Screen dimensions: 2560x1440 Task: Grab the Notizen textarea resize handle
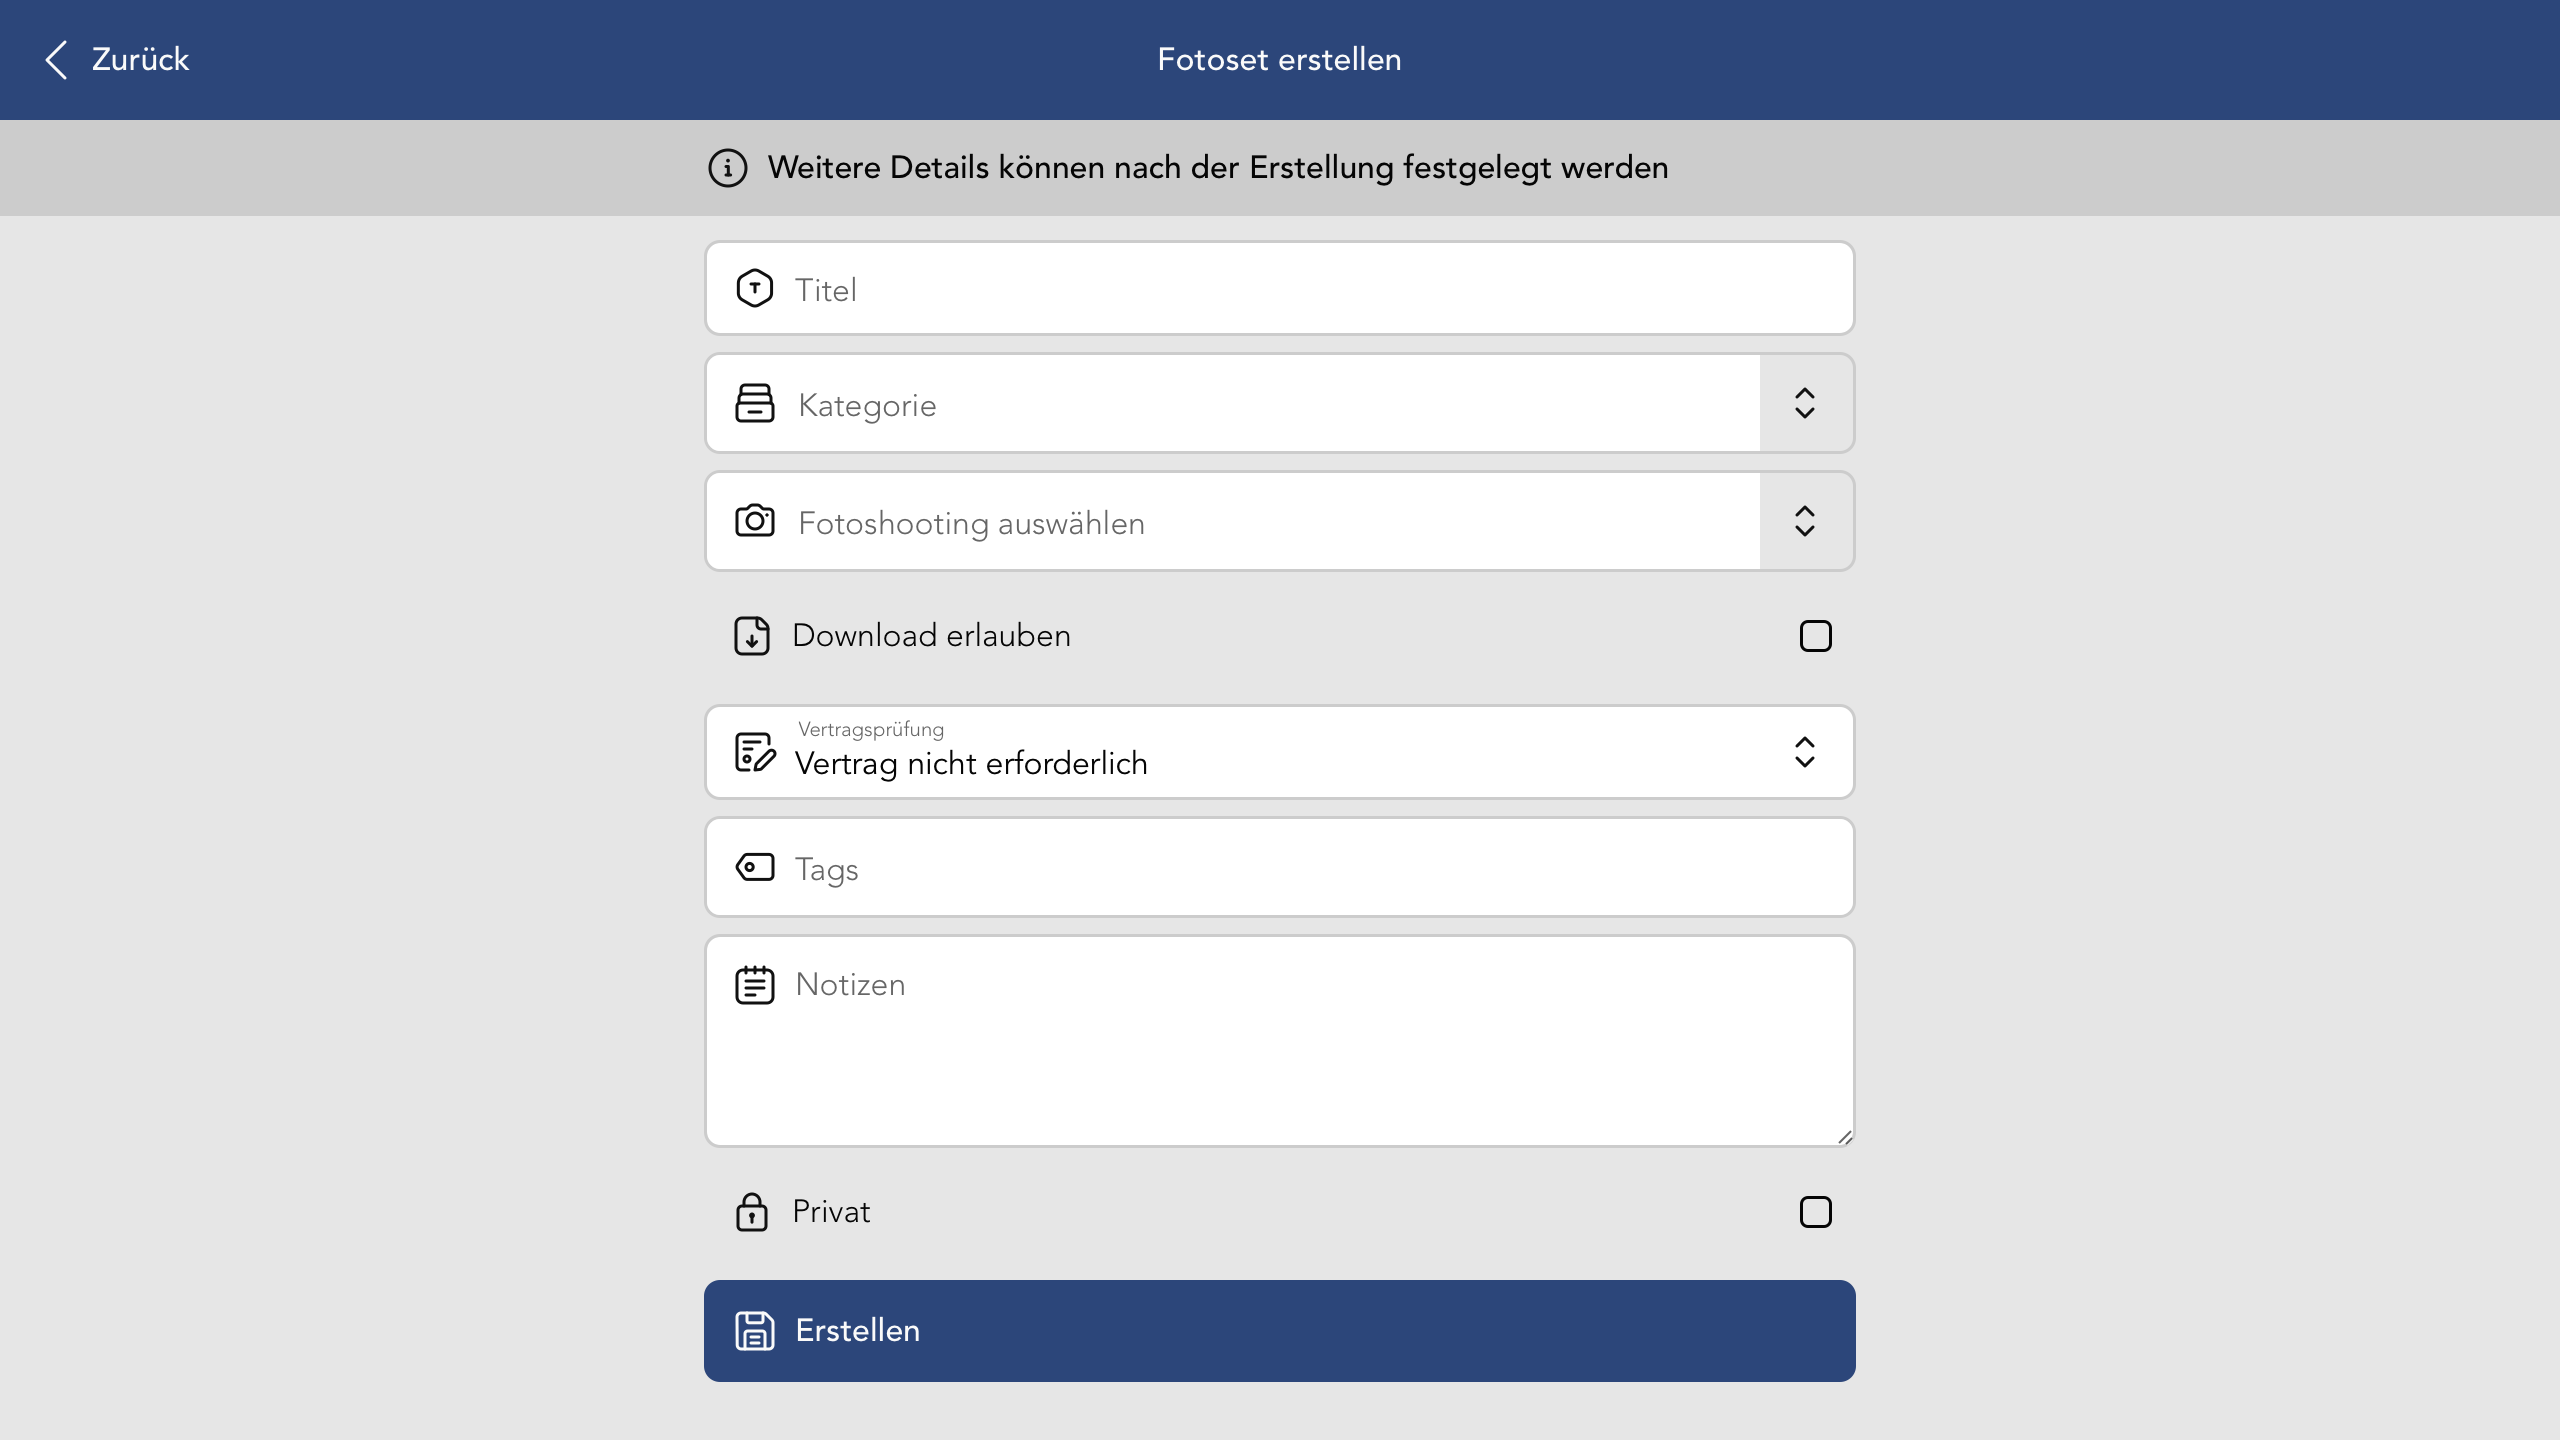pos(1845,1137)
